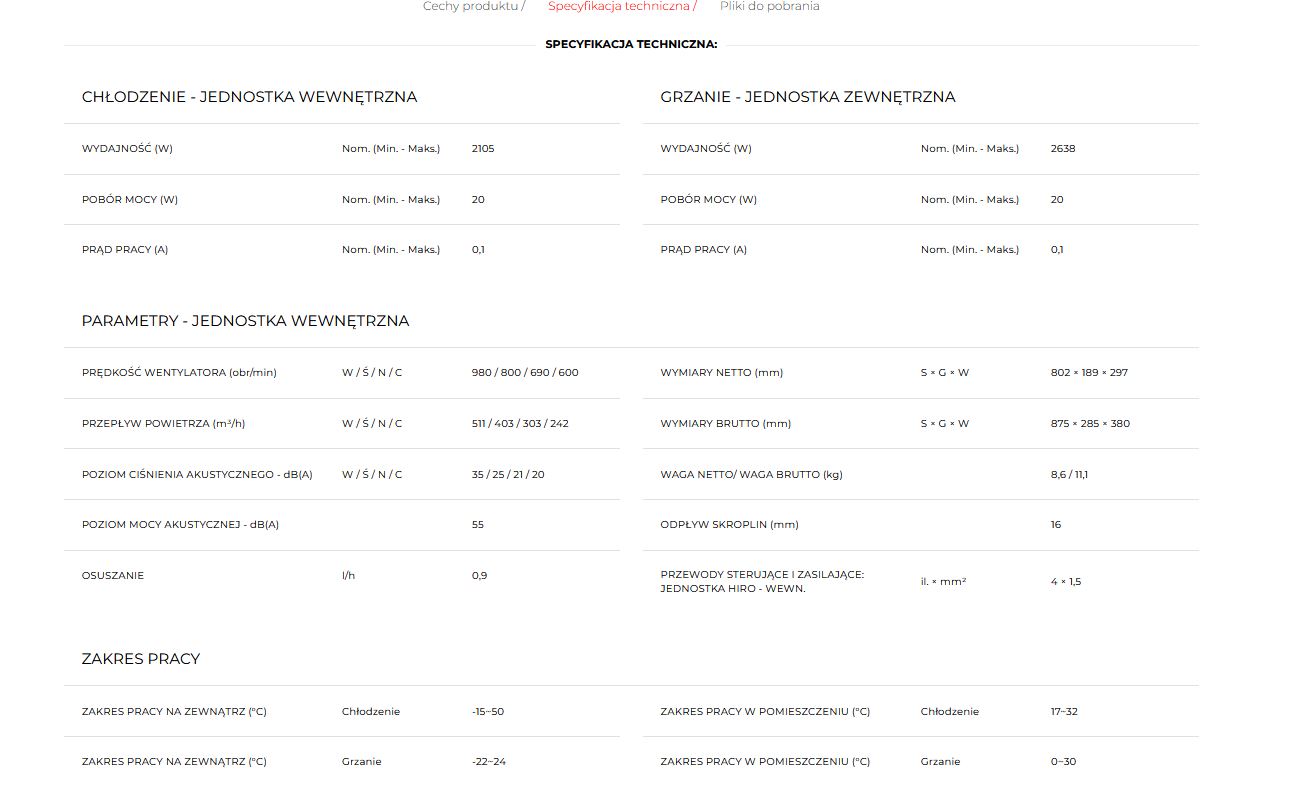The width and height of the screenshot is (1290, 812).
Task: Click the cooling capacity value 2105
Action: [483, 149]
